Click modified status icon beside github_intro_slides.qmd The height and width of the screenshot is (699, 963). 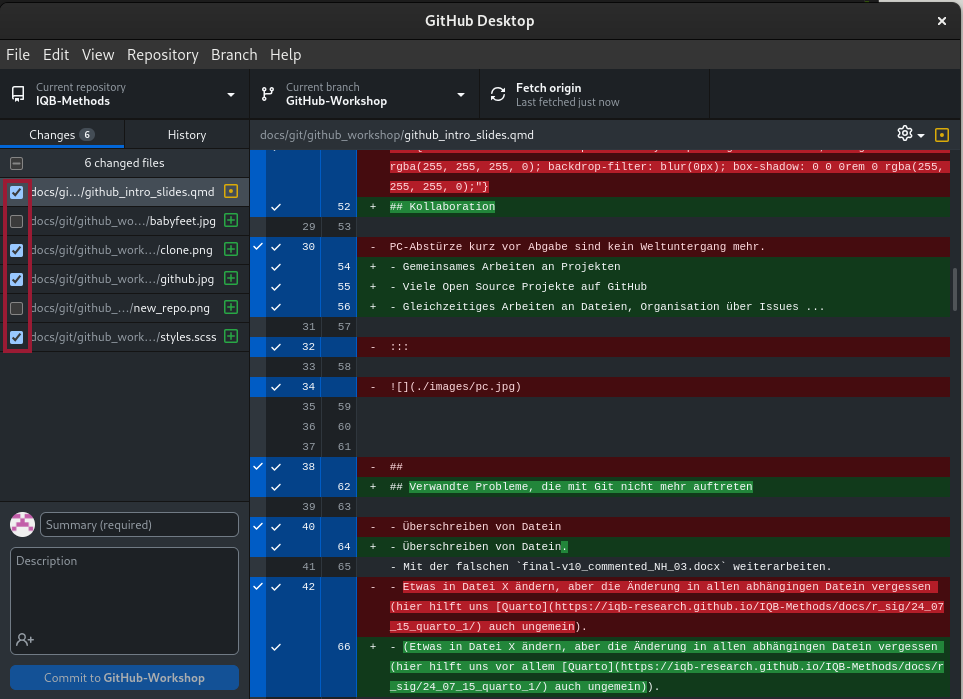click(x=231, y=192)
